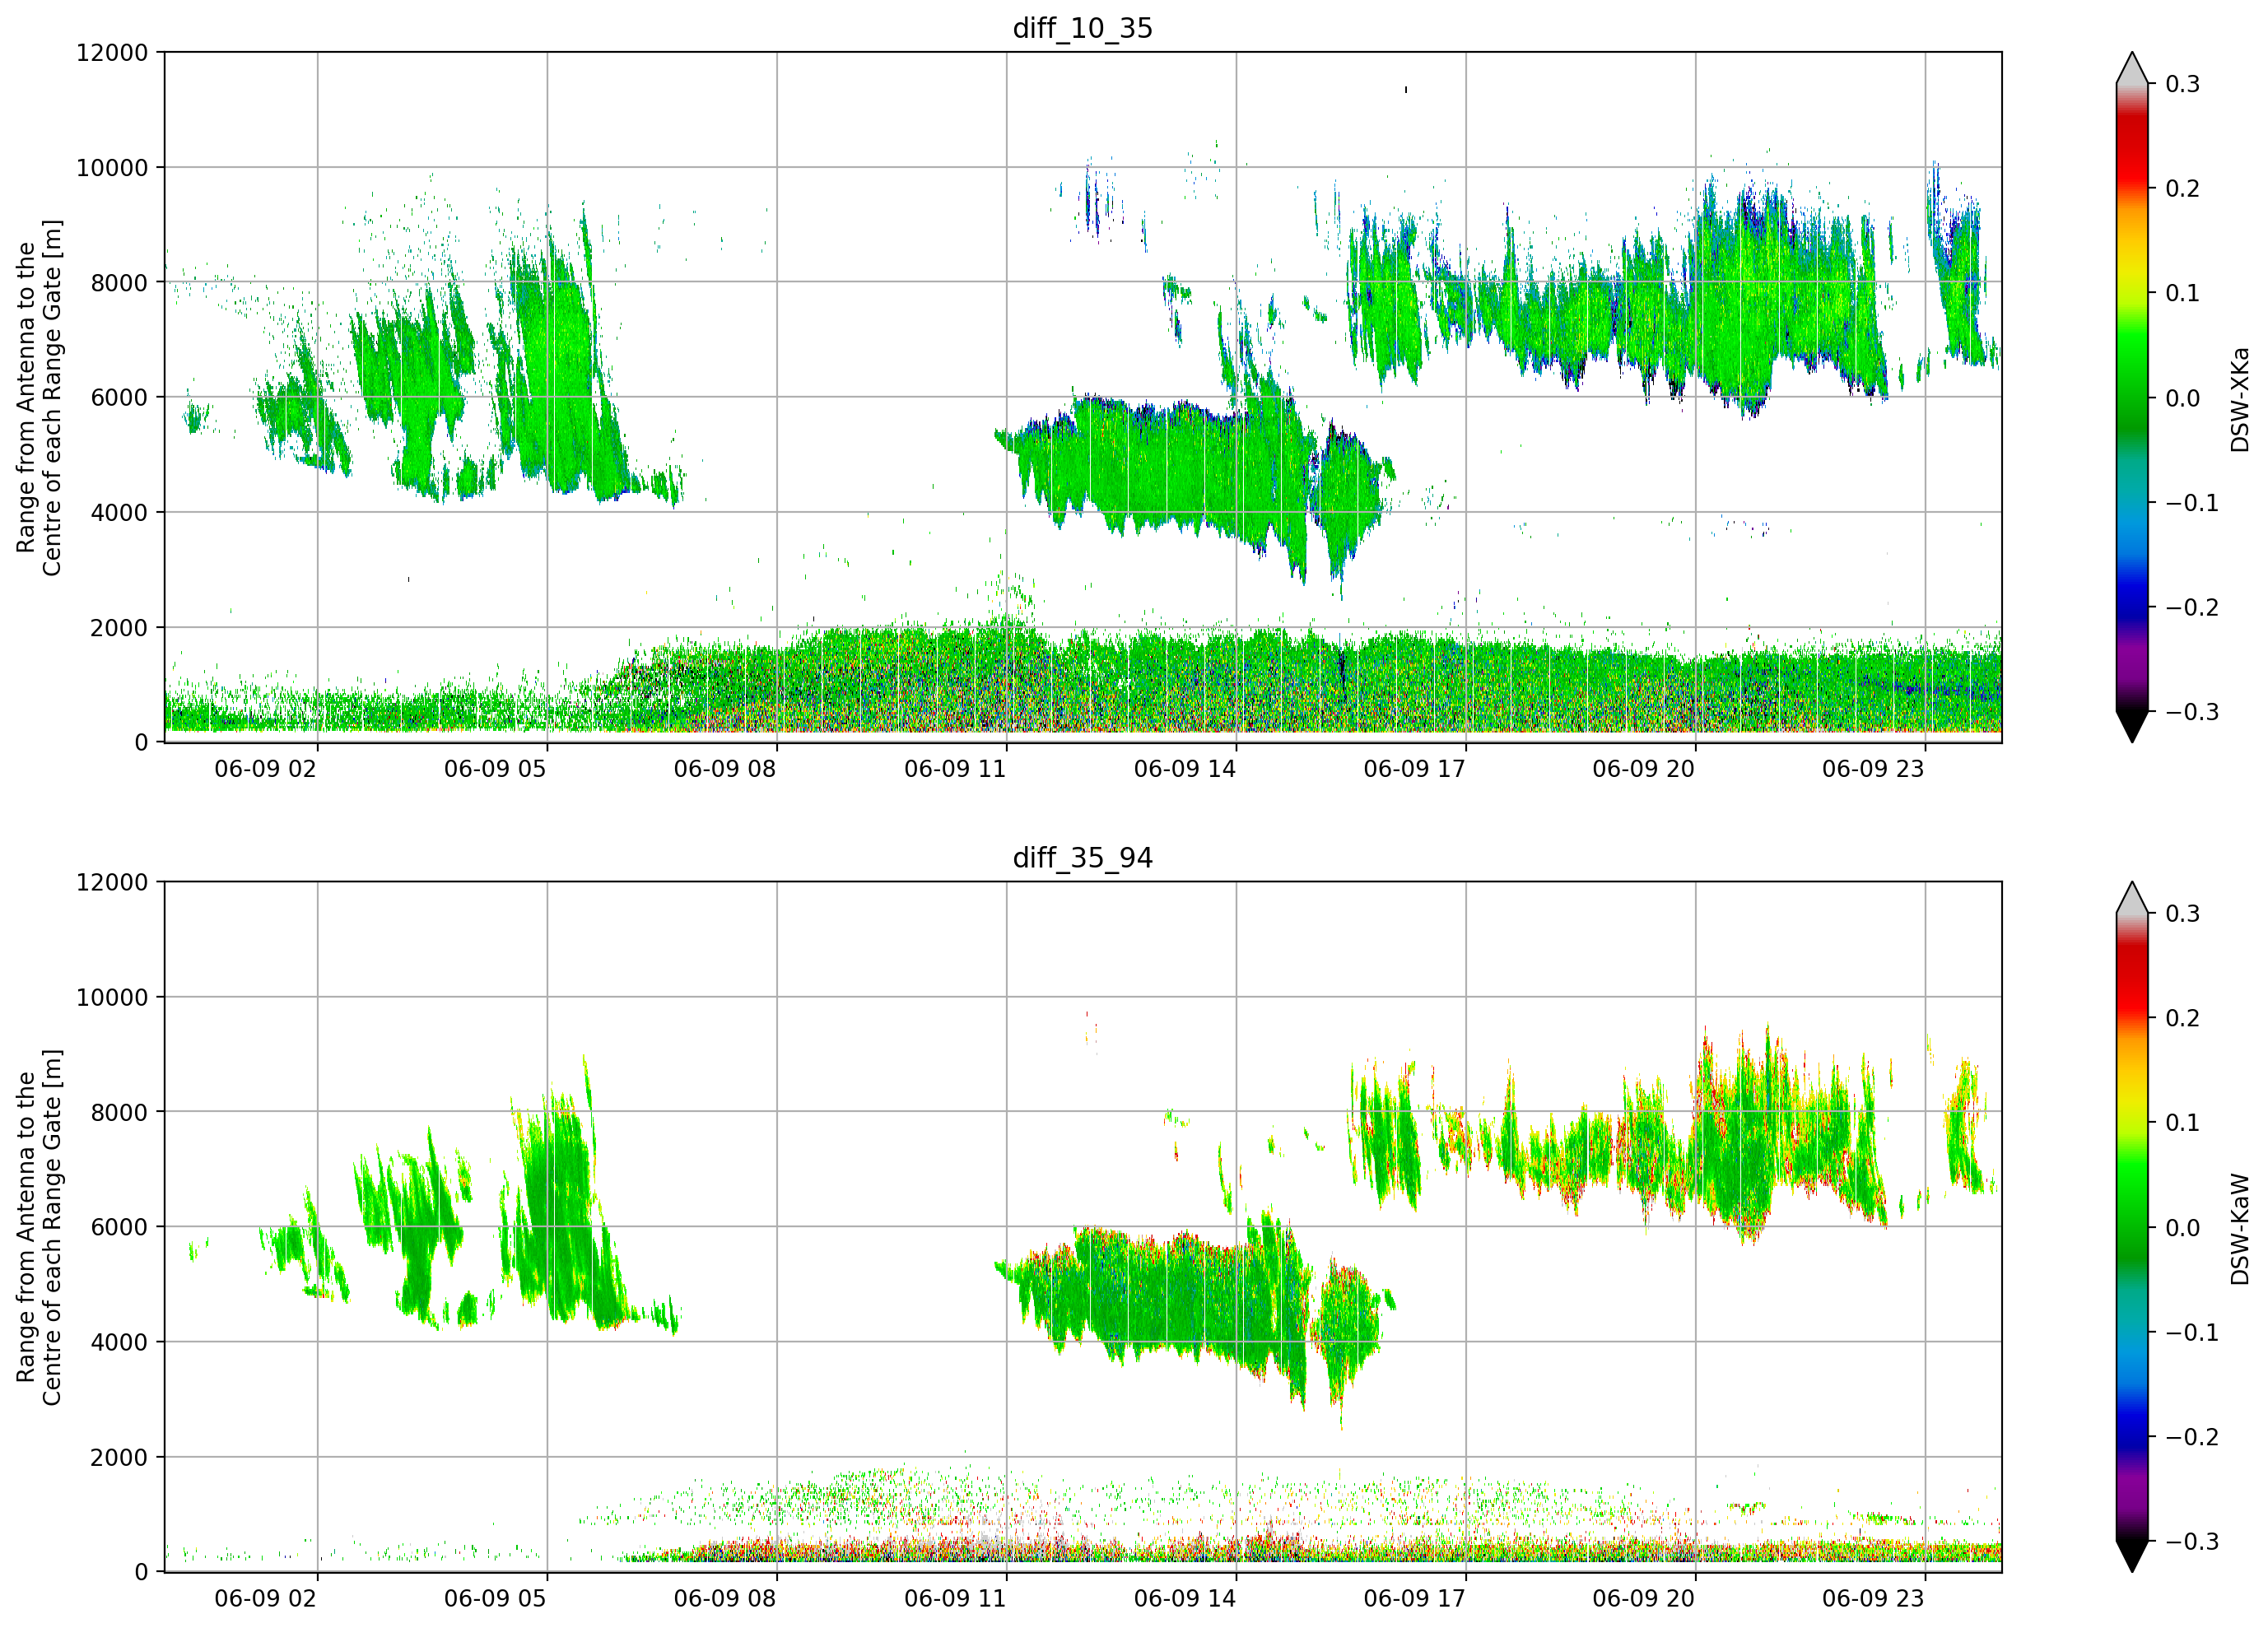Click the black lower arrow of the DSW-XKa colorbar

(2132, 727)
